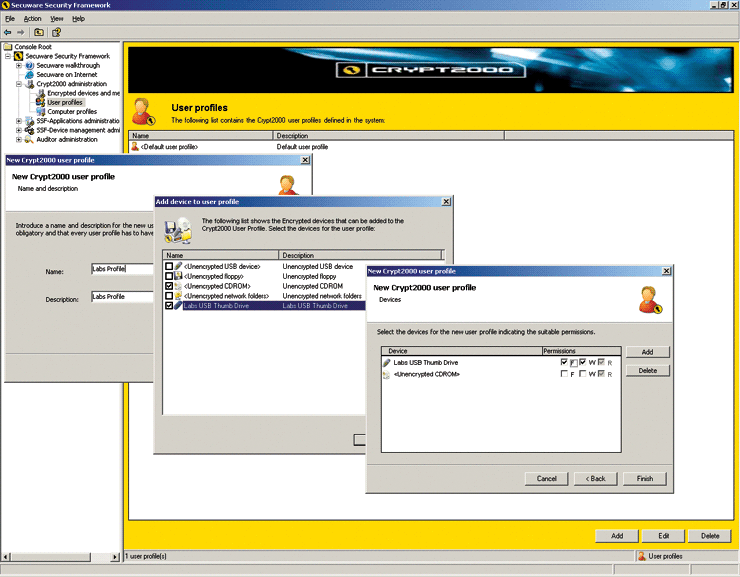Click the Unencrypted CDROM icon in Add device list
This screenshot has height=577, width=740.
(x=178, y=286)
